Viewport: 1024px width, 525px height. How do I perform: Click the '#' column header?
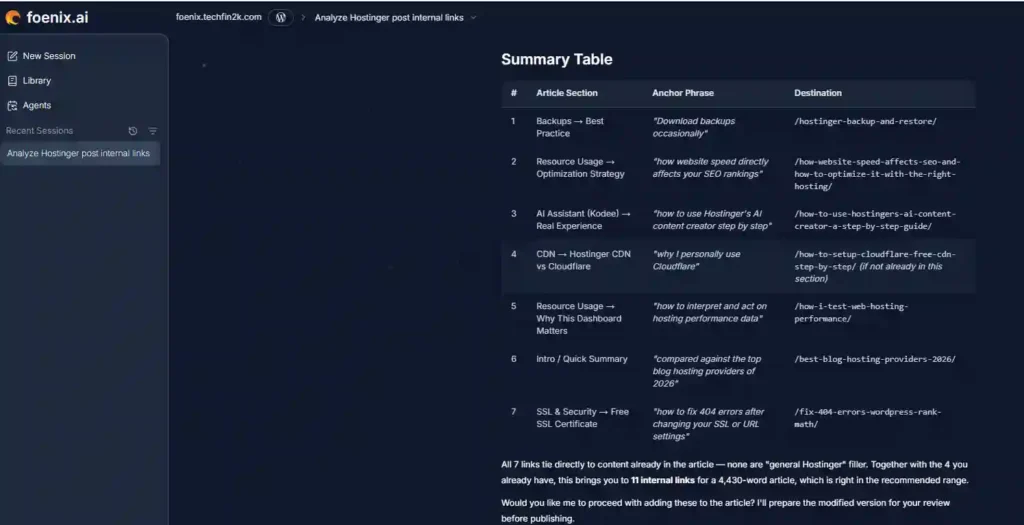(x=514, y=93)
